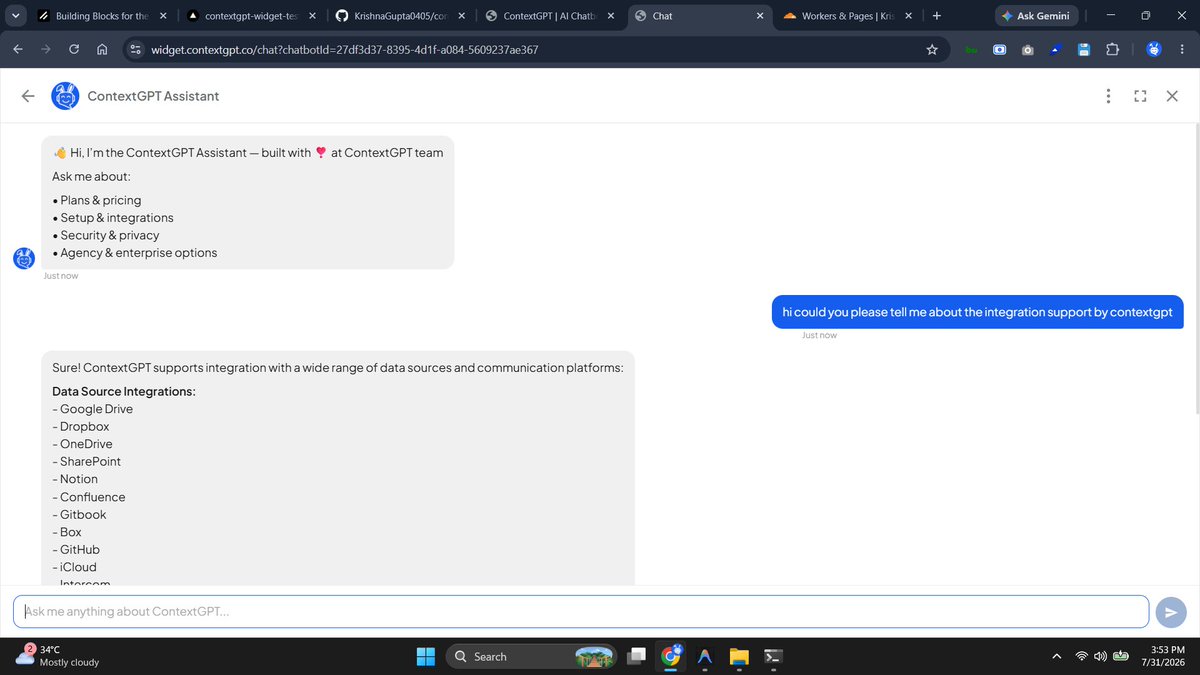Click the blue cloud extension icon
1200x675 pixels.
point(1055,49)
